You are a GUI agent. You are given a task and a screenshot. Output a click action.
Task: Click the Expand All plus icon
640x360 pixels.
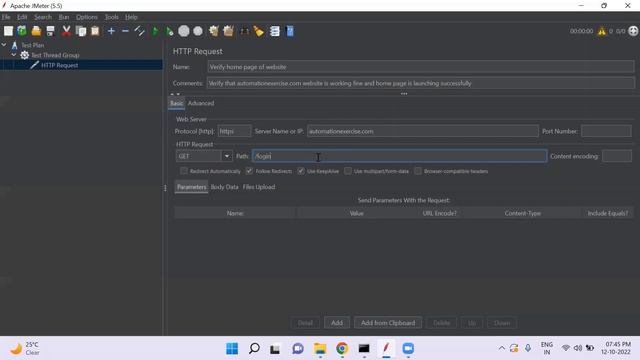click(x=111, y=31)
